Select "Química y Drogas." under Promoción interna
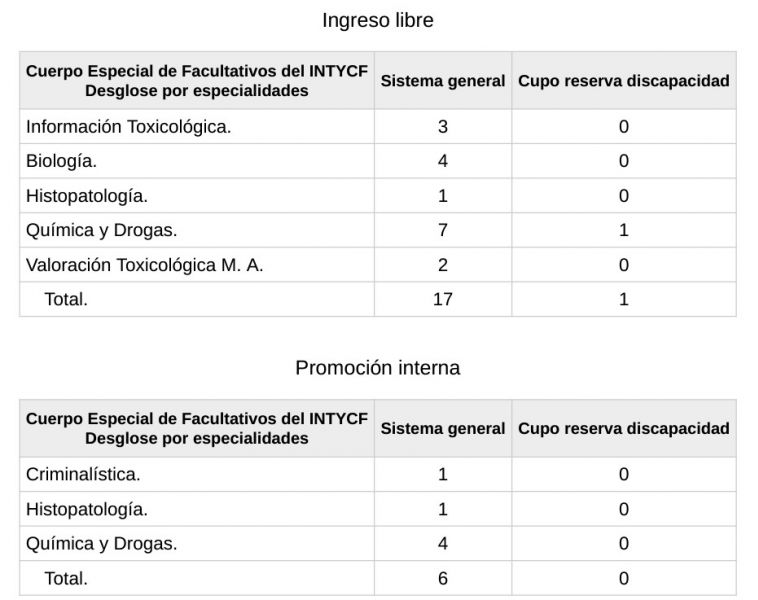Viewport: 758px width, 600px height. (102, 544)
